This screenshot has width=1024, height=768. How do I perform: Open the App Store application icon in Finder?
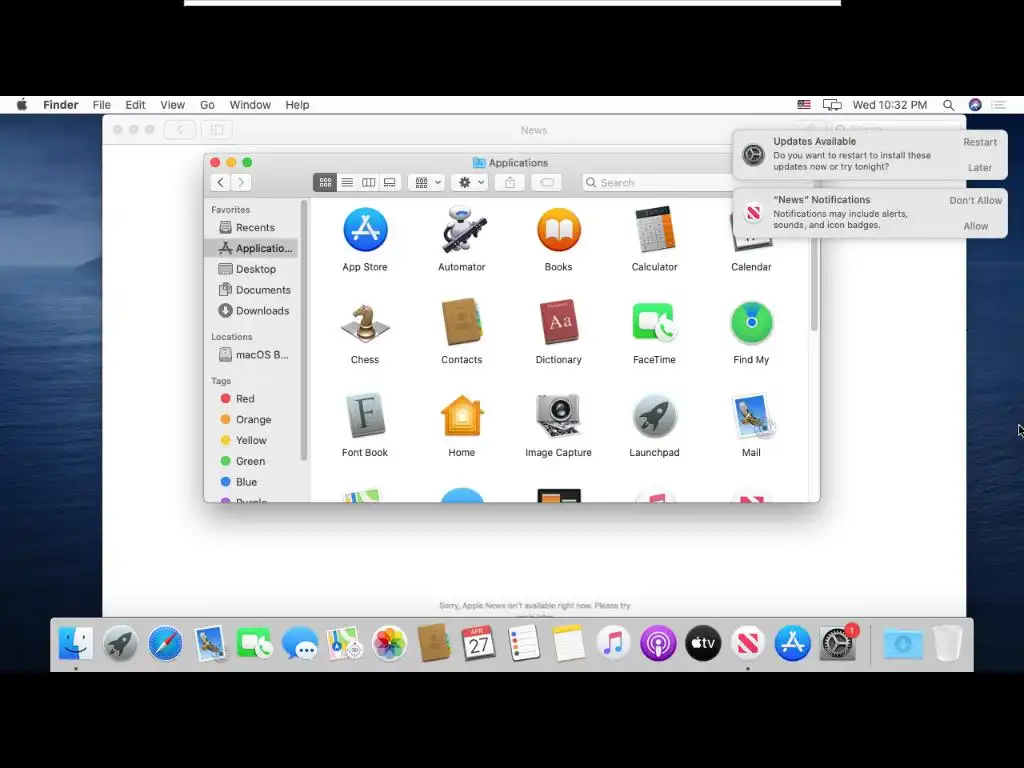pyautogui.click(x=365, y=230)
